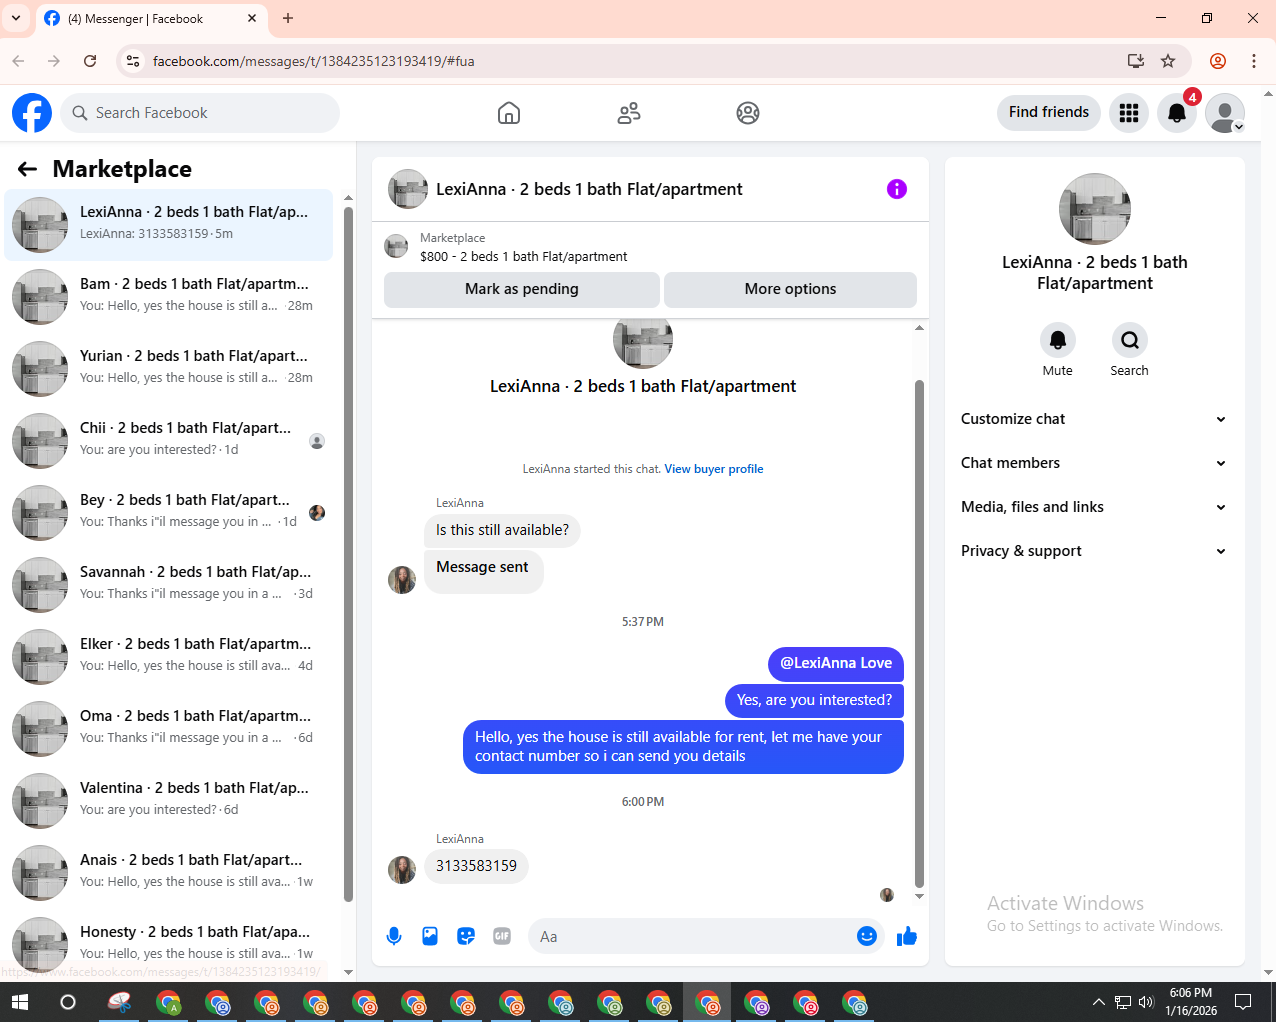
Task: Open the View buyer profile link
Action: pyautogui.click(x=714, y=469)
